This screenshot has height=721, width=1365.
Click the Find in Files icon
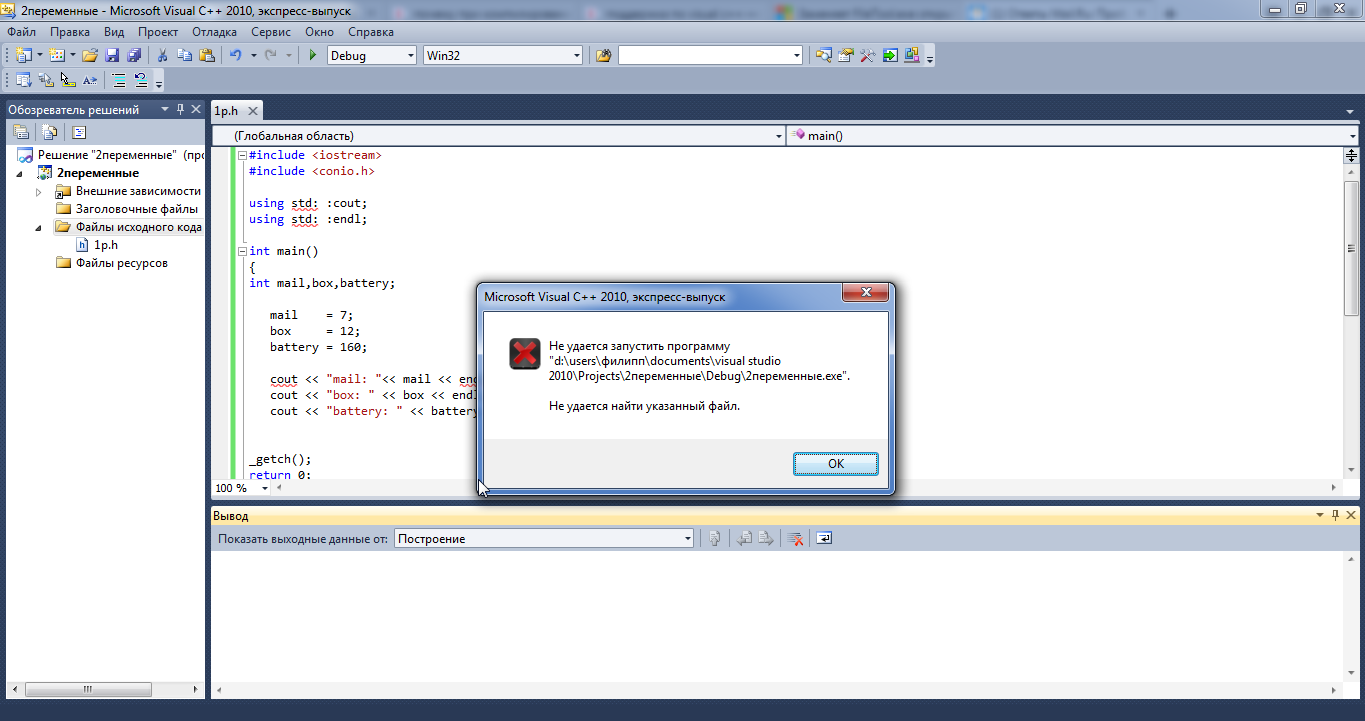(603, 55)
